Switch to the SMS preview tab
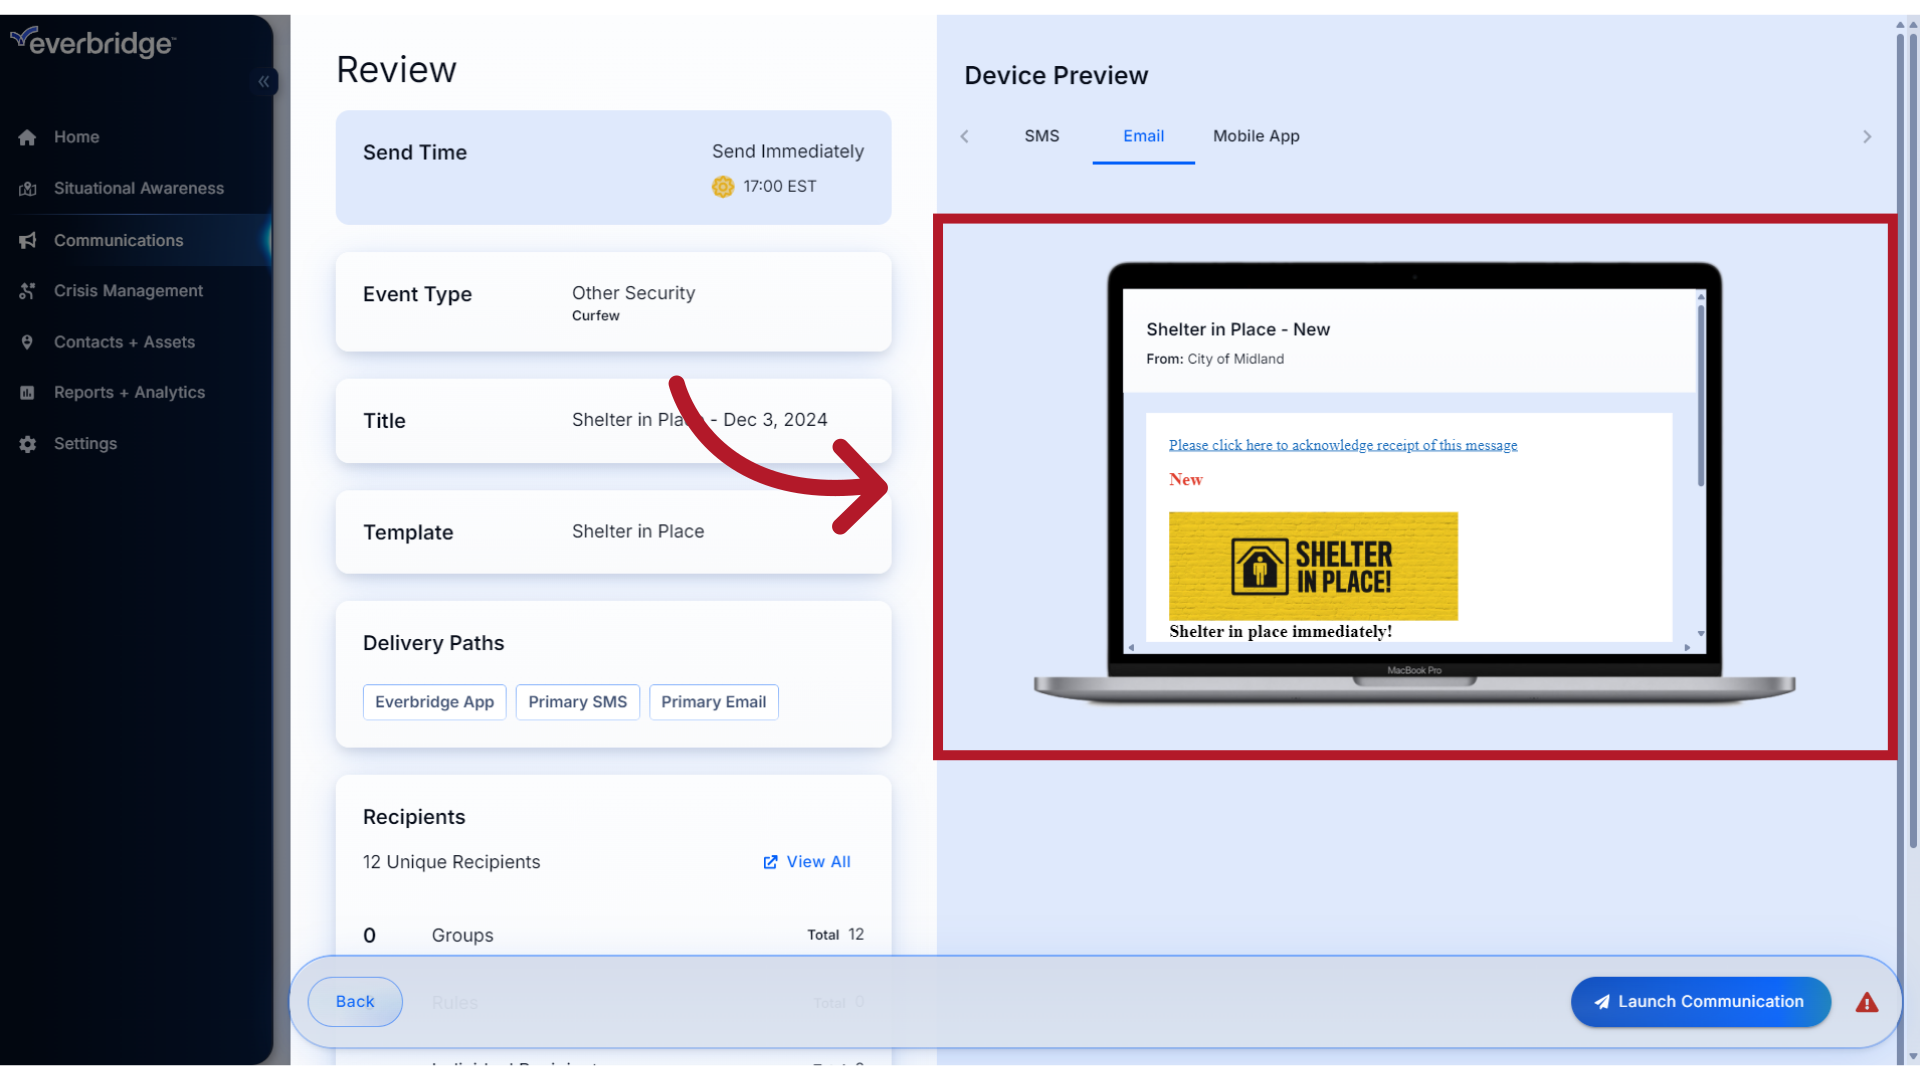This screenshot has width=1920, height=1080. 1041,136
